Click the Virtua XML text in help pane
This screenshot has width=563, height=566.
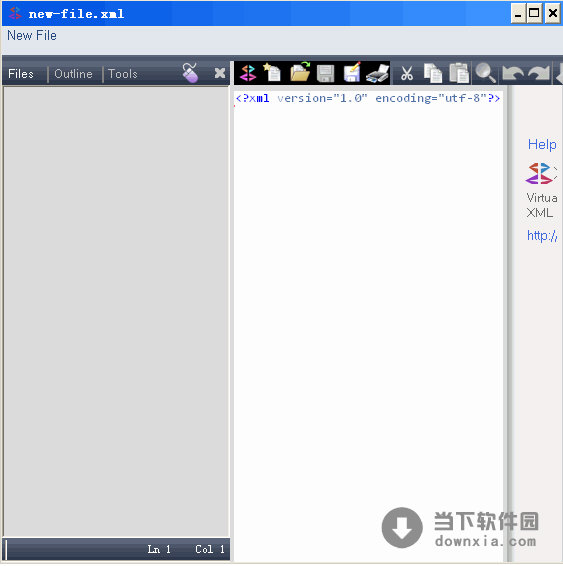pyautogui.click(x=541, y=205)
